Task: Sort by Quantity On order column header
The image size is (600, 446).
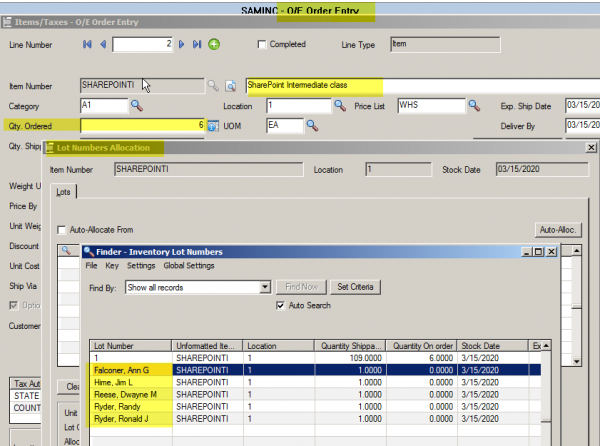Action: (x=421, y=346)
